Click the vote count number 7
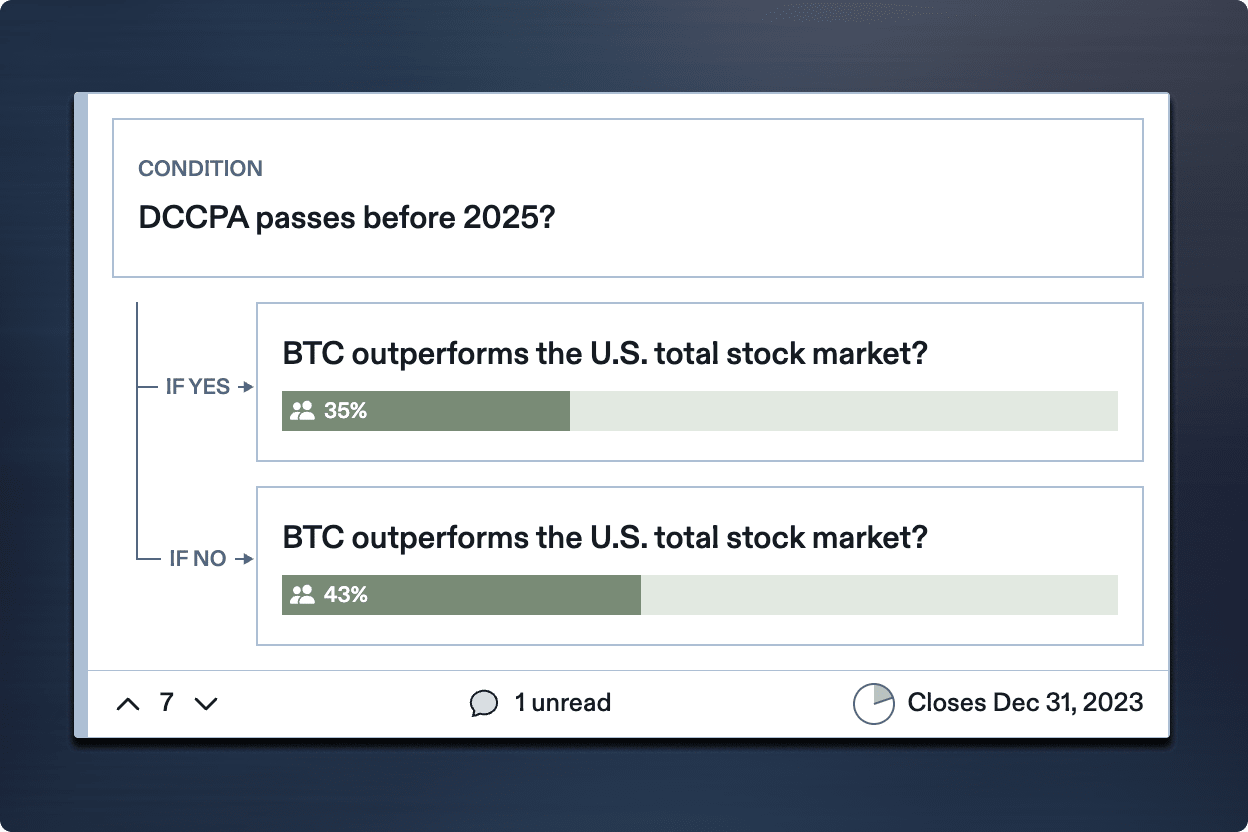The height and width of the screenshot is (832, 1248). 167,703
